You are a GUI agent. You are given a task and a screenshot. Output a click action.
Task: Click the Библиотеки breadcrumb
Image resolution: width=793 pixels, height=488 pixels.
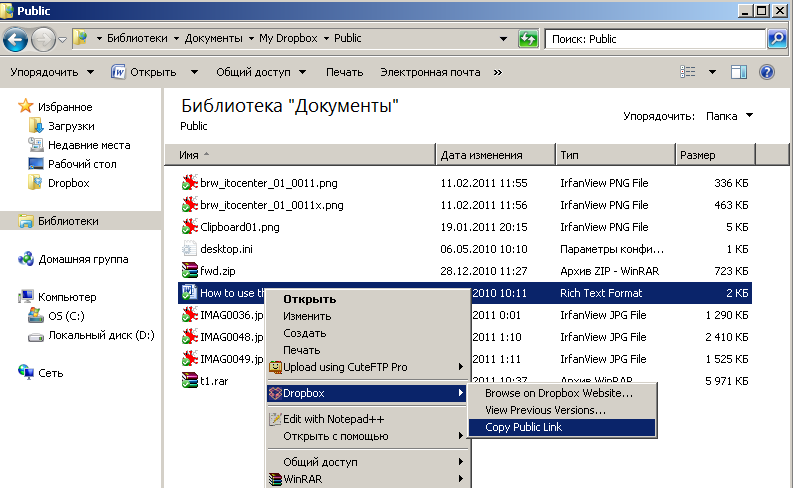point(137,38)
